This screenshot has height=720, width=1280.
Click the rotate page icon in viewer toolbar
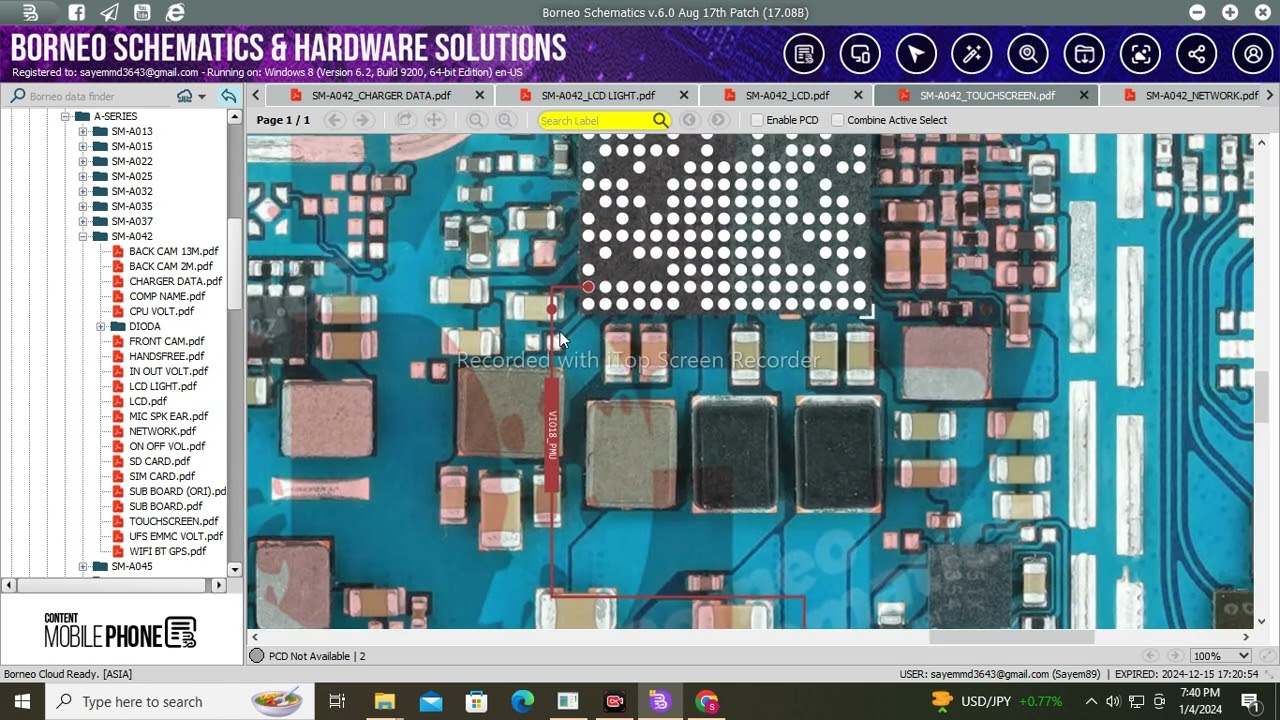coord(404,120)
